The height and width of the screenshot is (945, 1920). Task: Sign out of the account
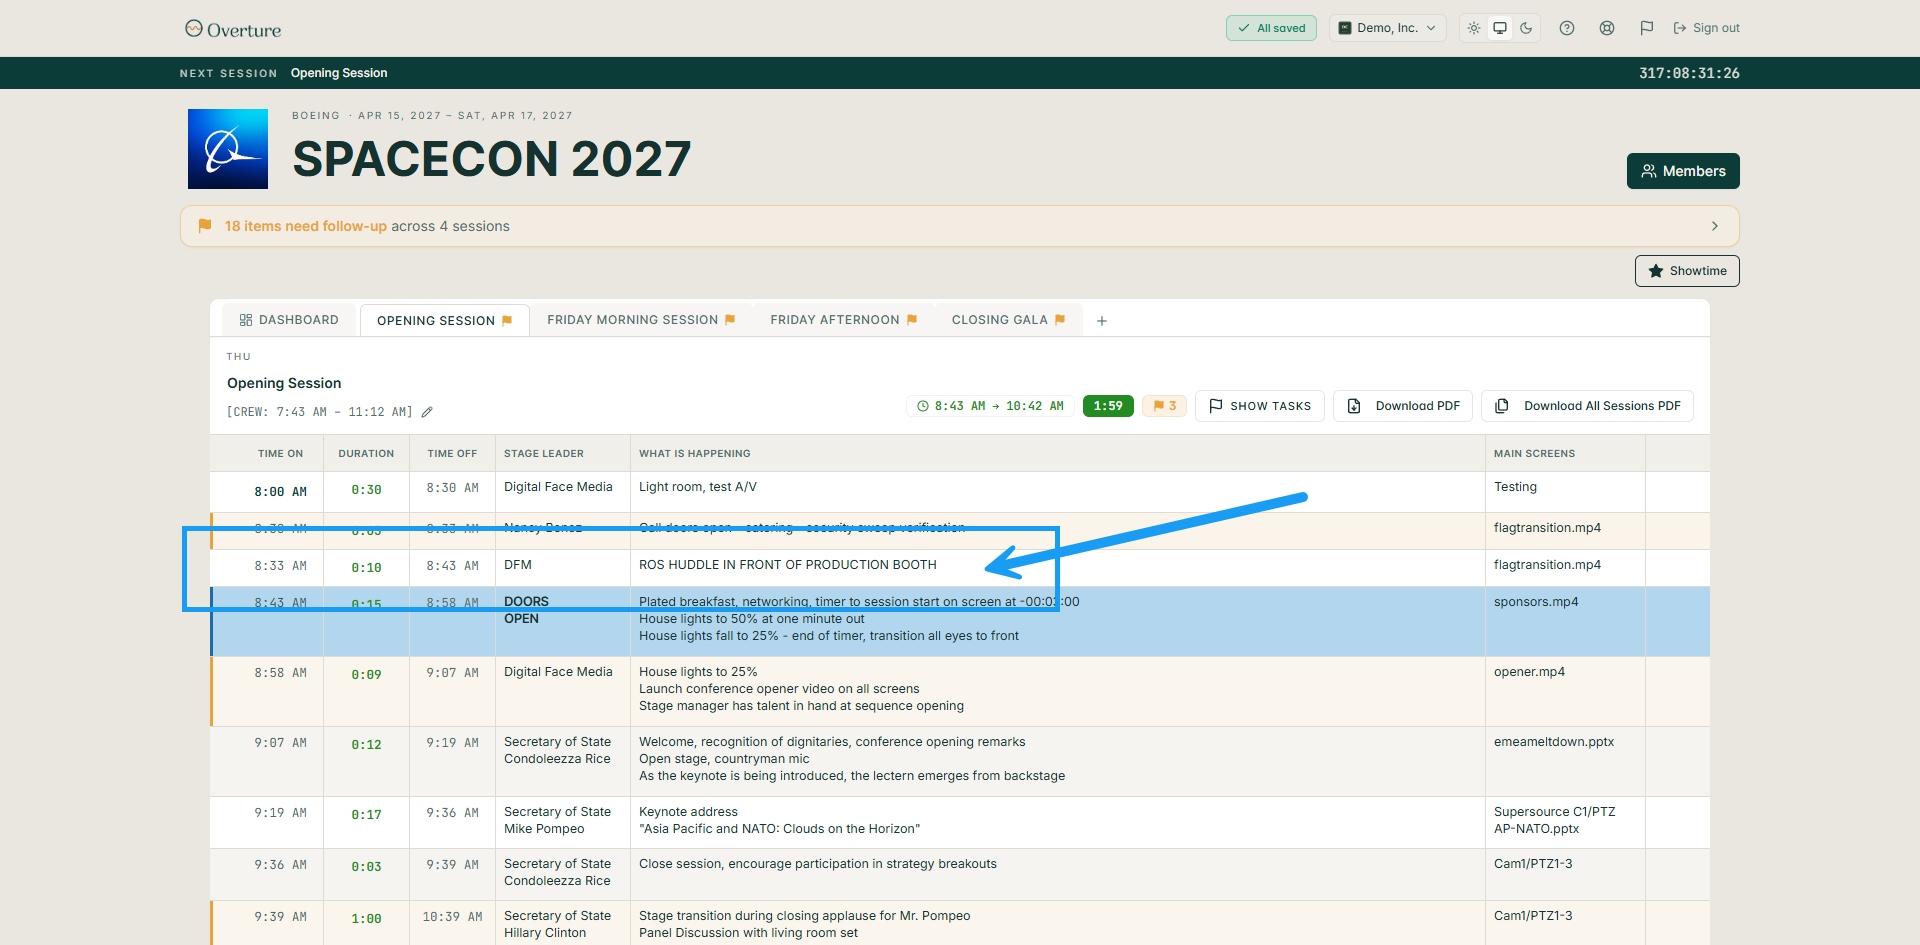(x=1706, y=28)
